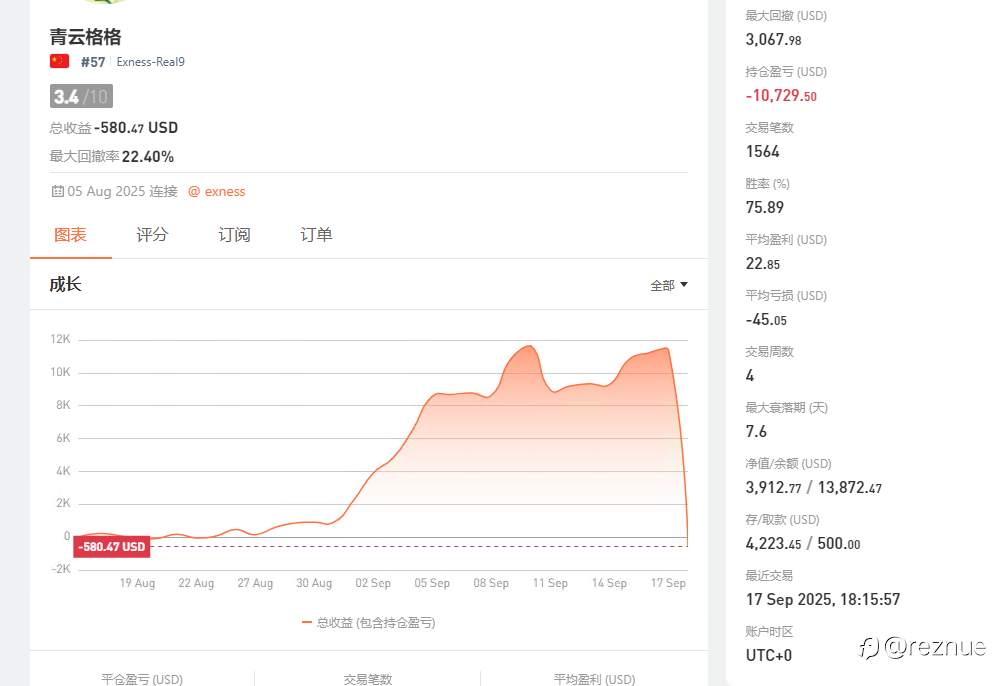Image resolution: width=997 pixels, height=686 pixels.
Task: Click the average profit value 22.85
Action: point(762,263)
